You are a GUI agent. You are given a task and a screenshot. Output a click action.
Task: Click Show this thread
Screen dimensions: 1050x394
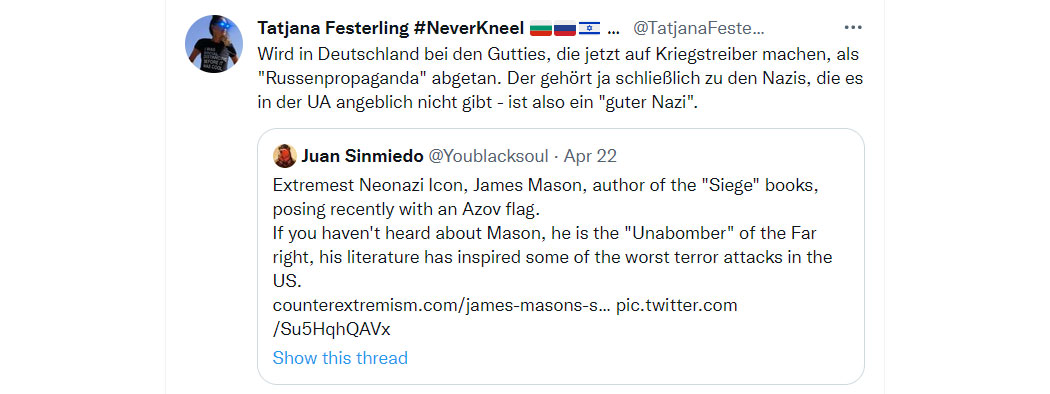(340, 358)
